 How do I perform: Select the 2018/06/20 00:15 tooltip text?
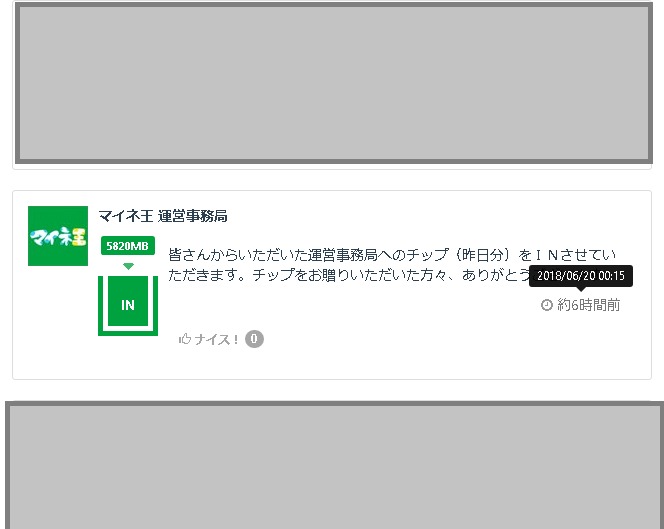(581, 276)
